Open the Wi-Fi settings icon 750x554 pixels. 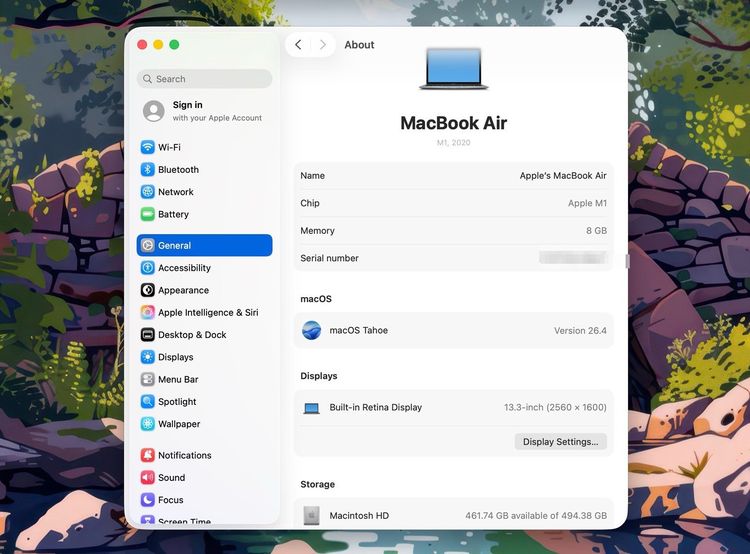point(148,147)
